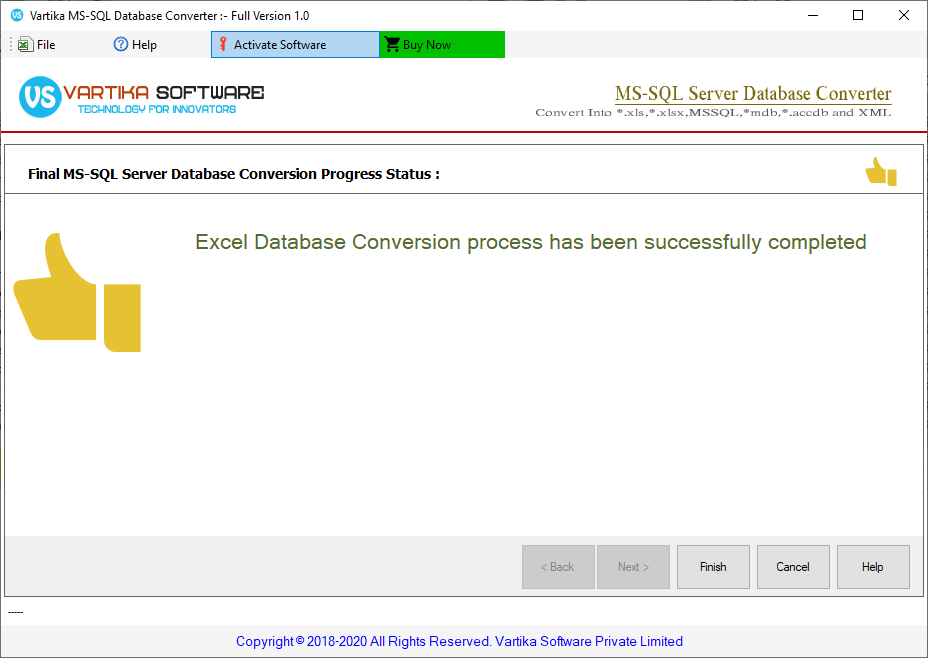Click the app icon in title bar

(17, 15)
